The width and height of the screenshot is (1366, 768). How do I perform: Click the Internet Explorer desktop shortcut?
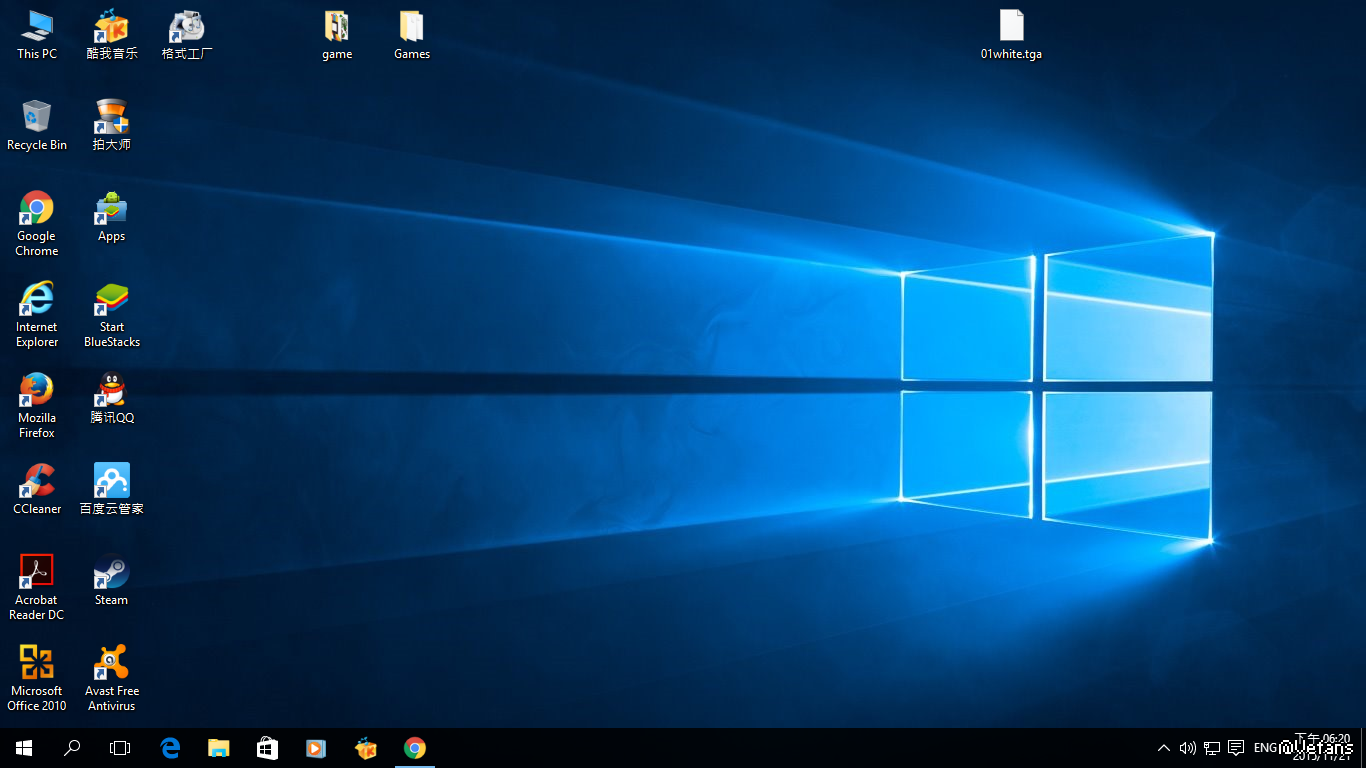[37, 300]
